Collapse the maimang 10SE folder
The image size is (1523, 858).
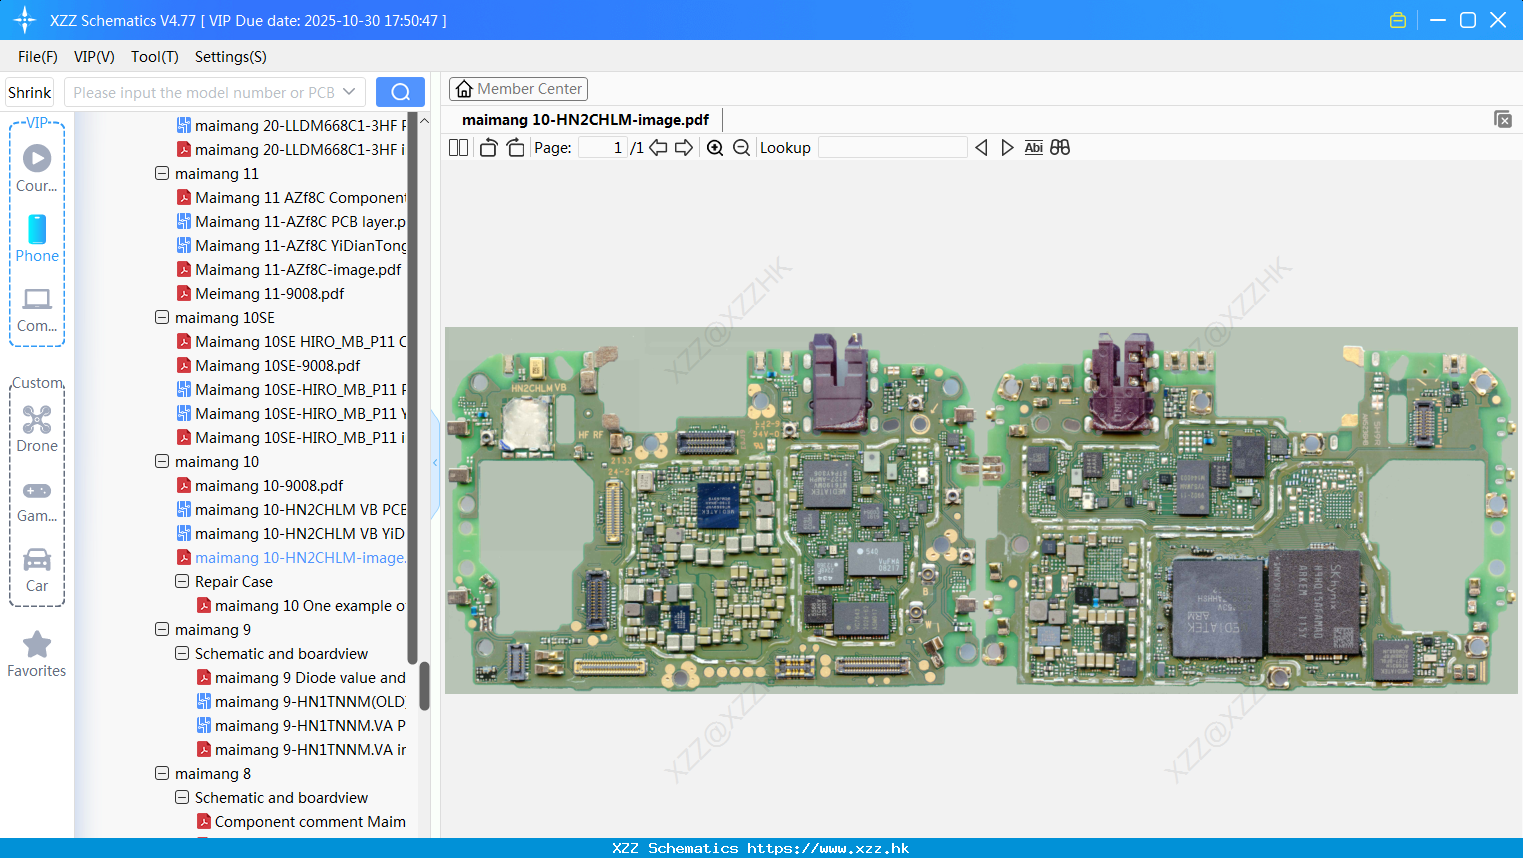point(162,317)
